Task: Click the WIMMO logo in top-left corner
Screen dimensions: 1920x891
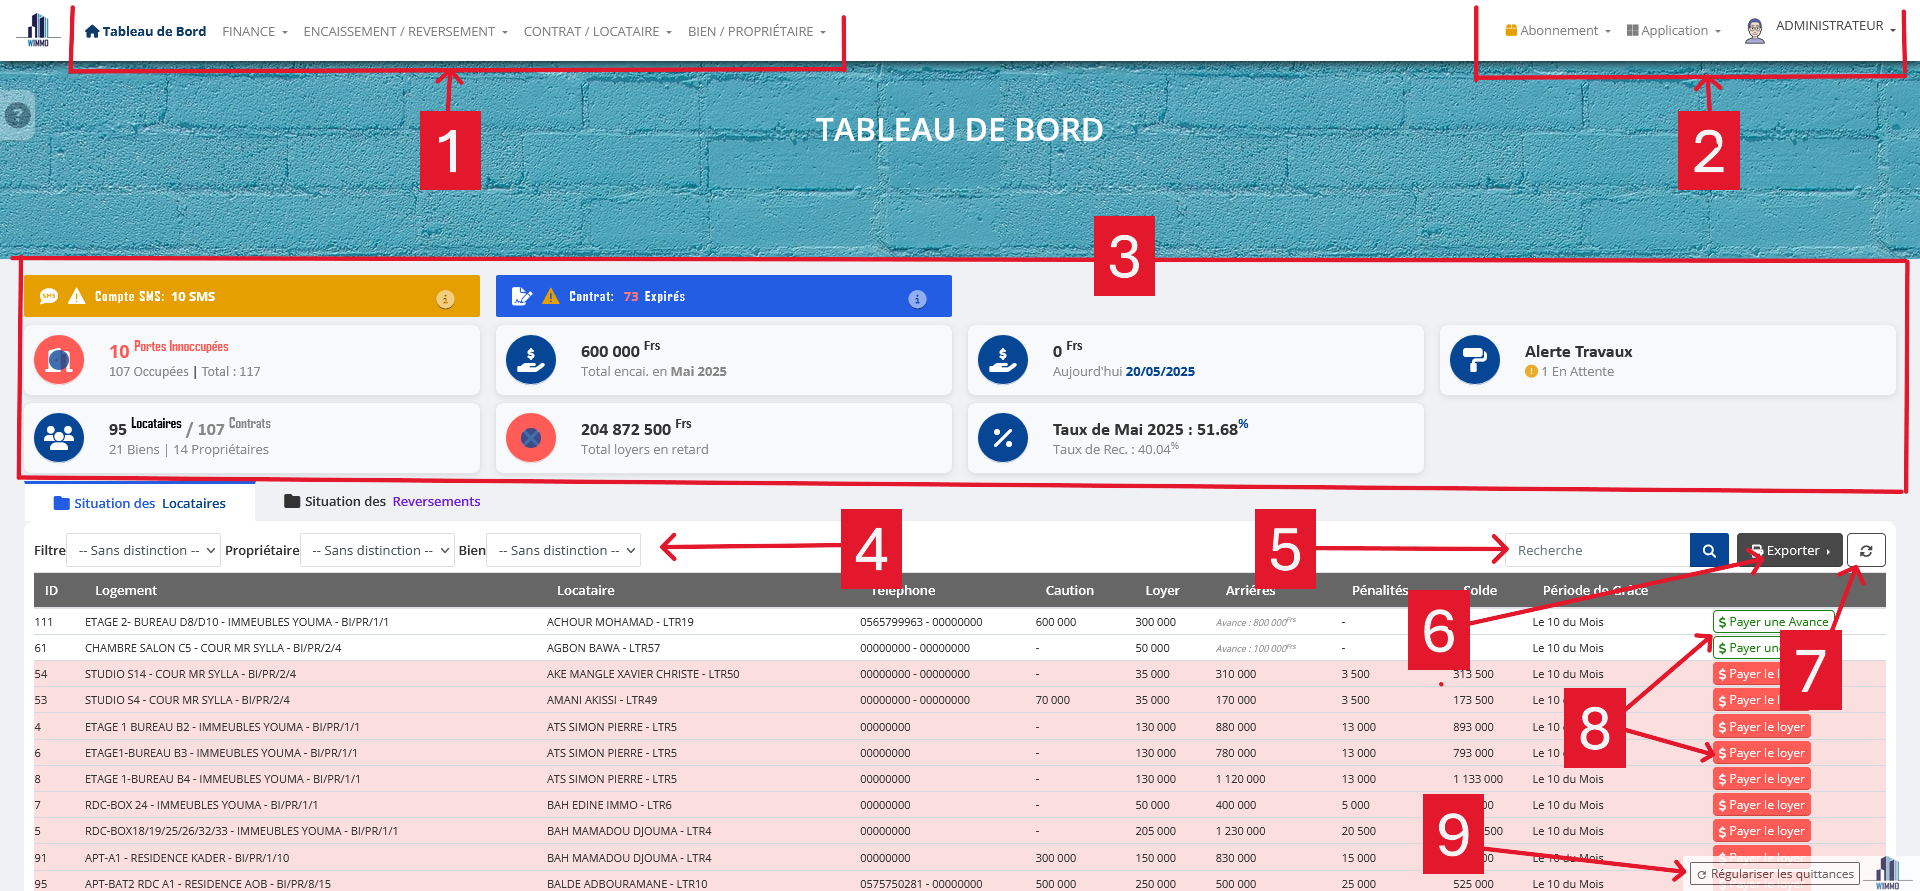Action: point(38,30)
